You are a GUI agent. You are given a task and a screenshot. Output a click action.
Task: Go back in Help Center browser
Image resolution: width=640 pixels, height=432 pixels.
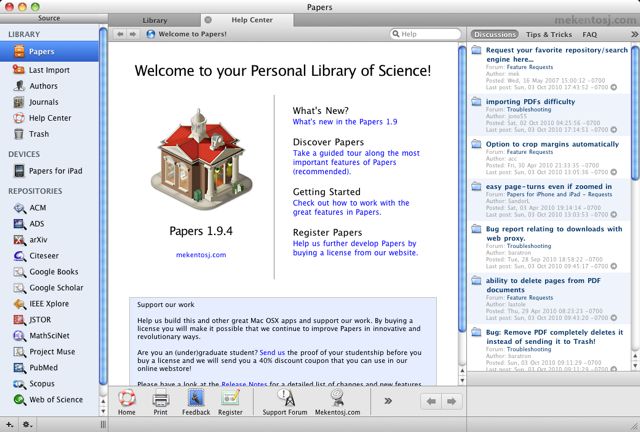(120, 34)
